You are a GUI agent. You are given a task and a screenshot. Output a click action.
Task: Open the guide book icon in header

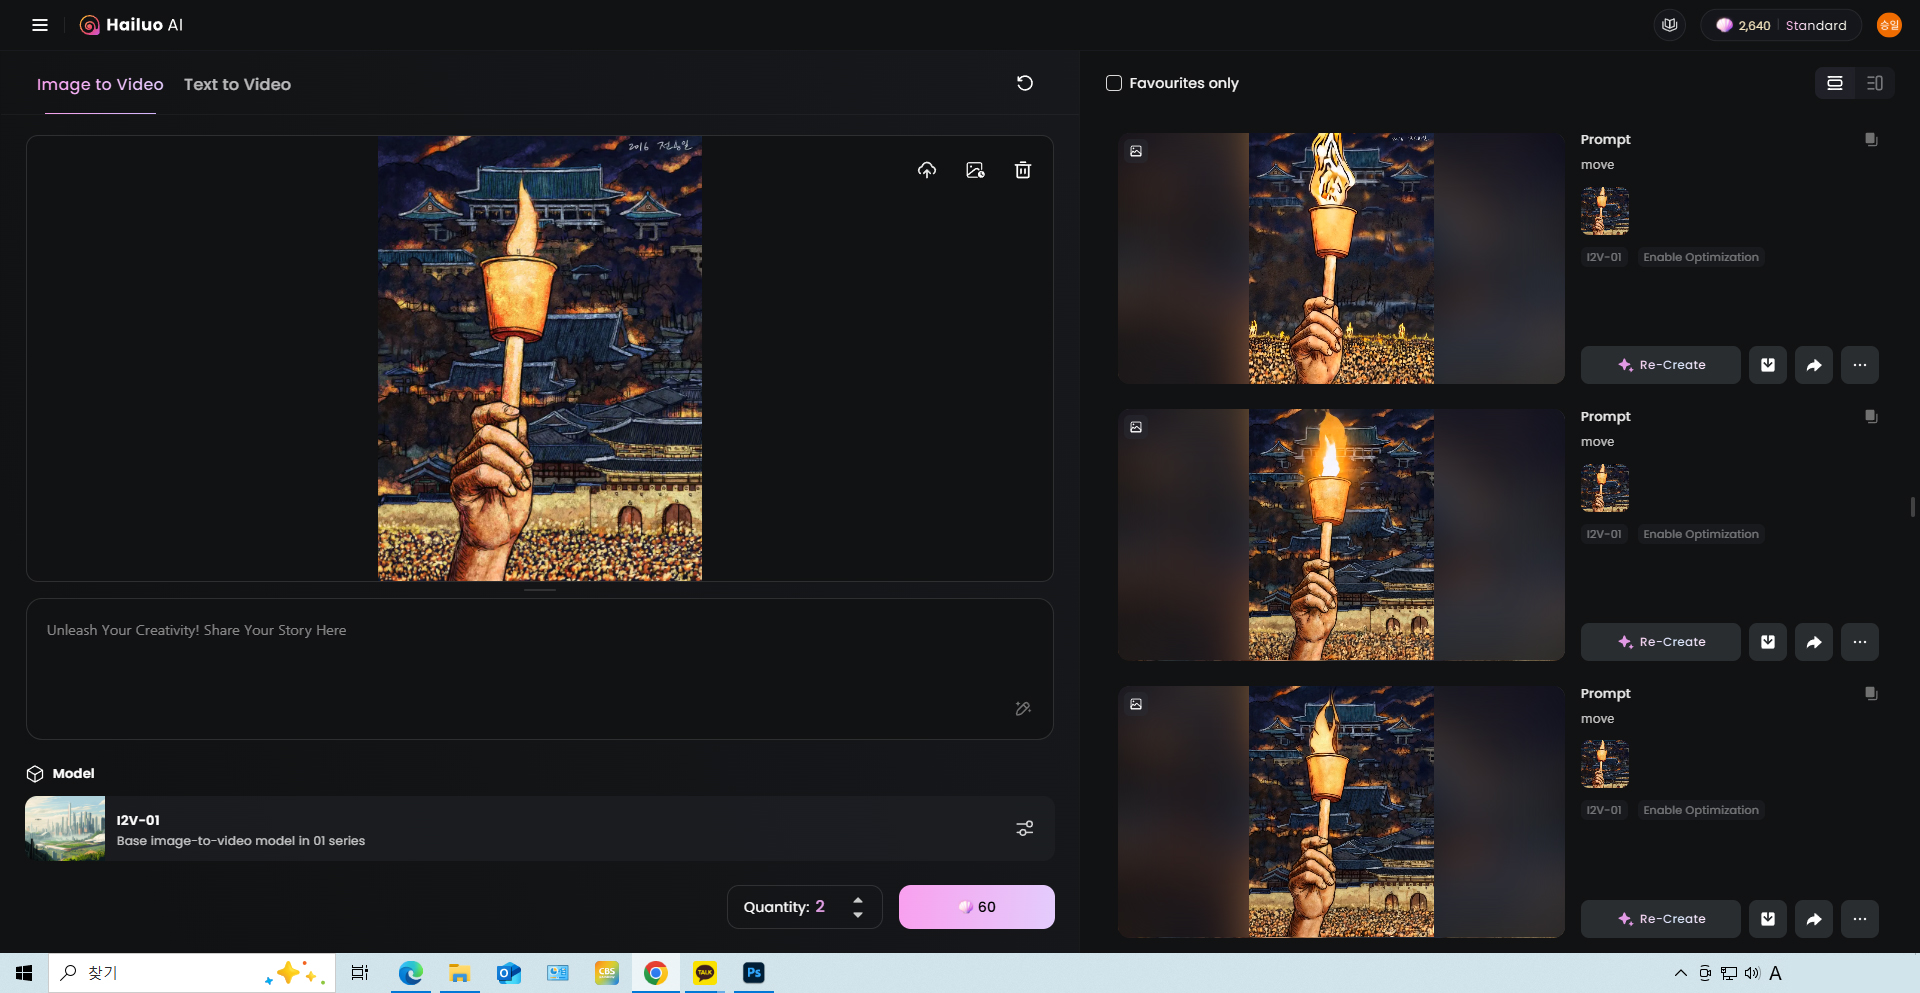pos(1669,25)
